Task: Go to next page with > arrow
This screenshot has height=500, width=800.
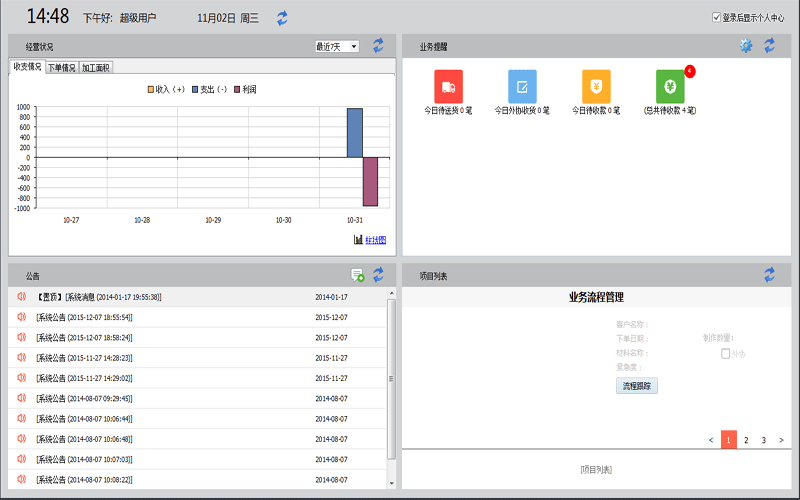Action: (x=781, y=440)
